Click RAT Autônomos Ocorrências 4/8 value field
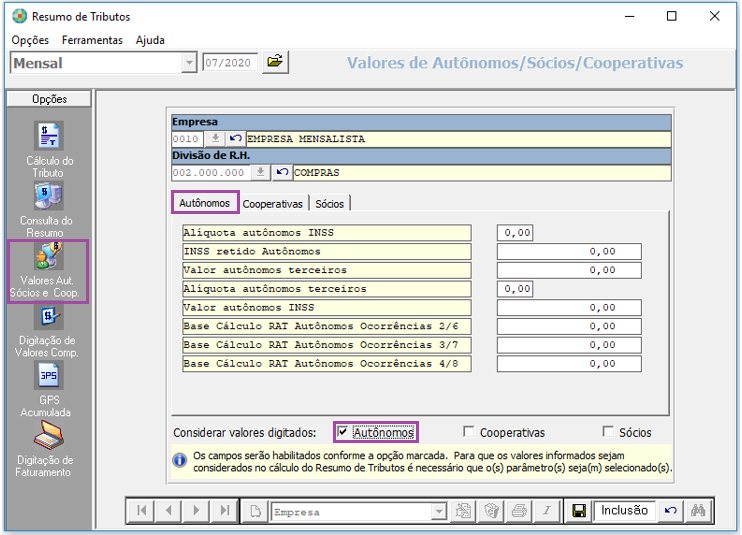The width and height of the screenshot is (742, 535). pyautogui.click(x=569, y=363)
